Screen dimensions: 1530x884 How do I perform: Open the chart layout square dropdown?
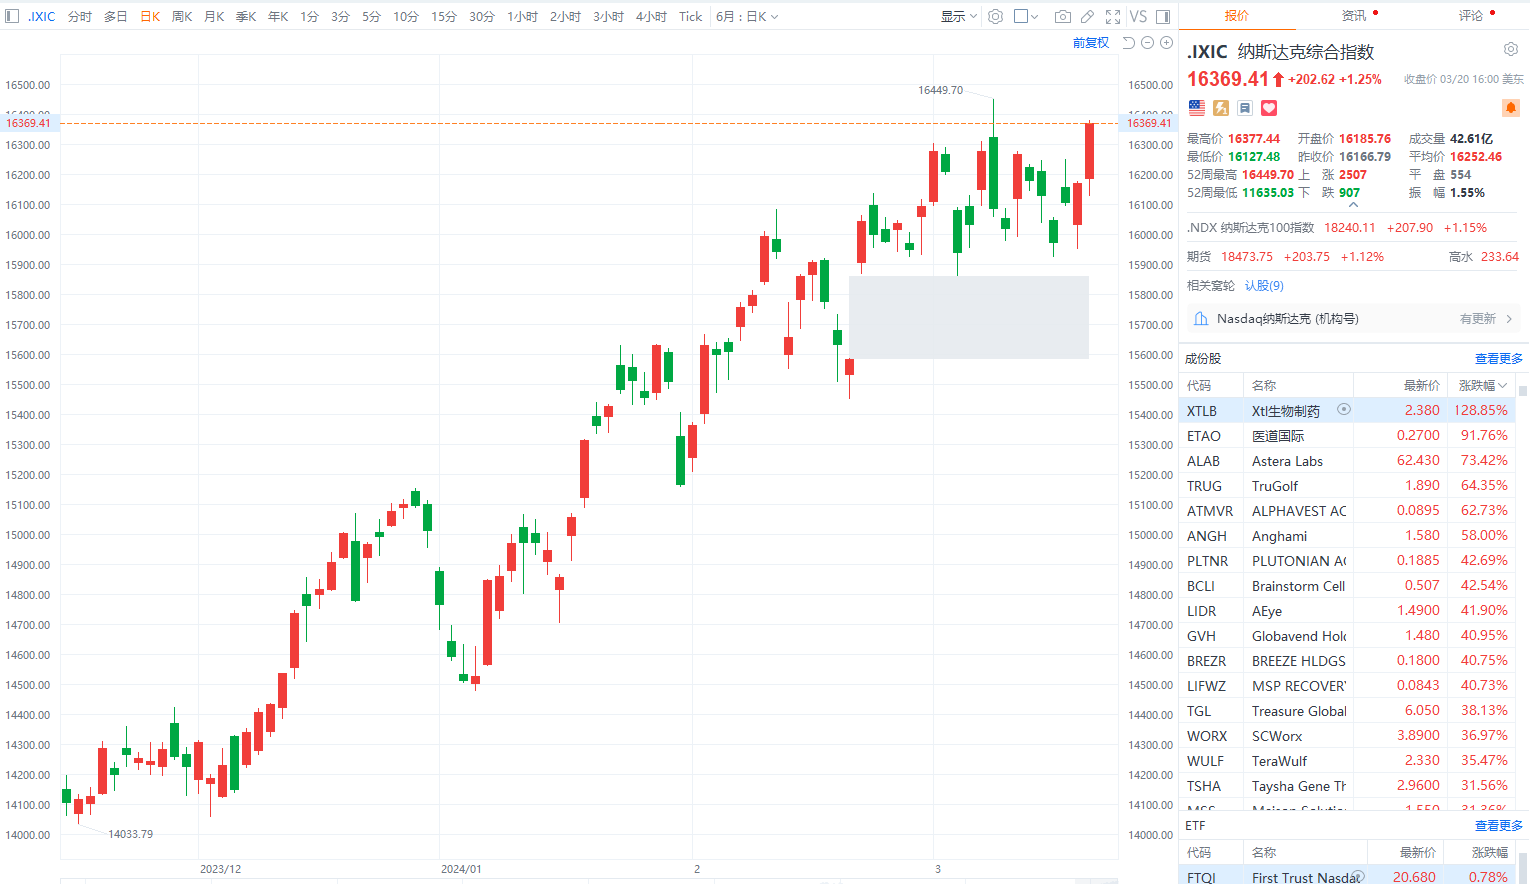click(1026, 17)
